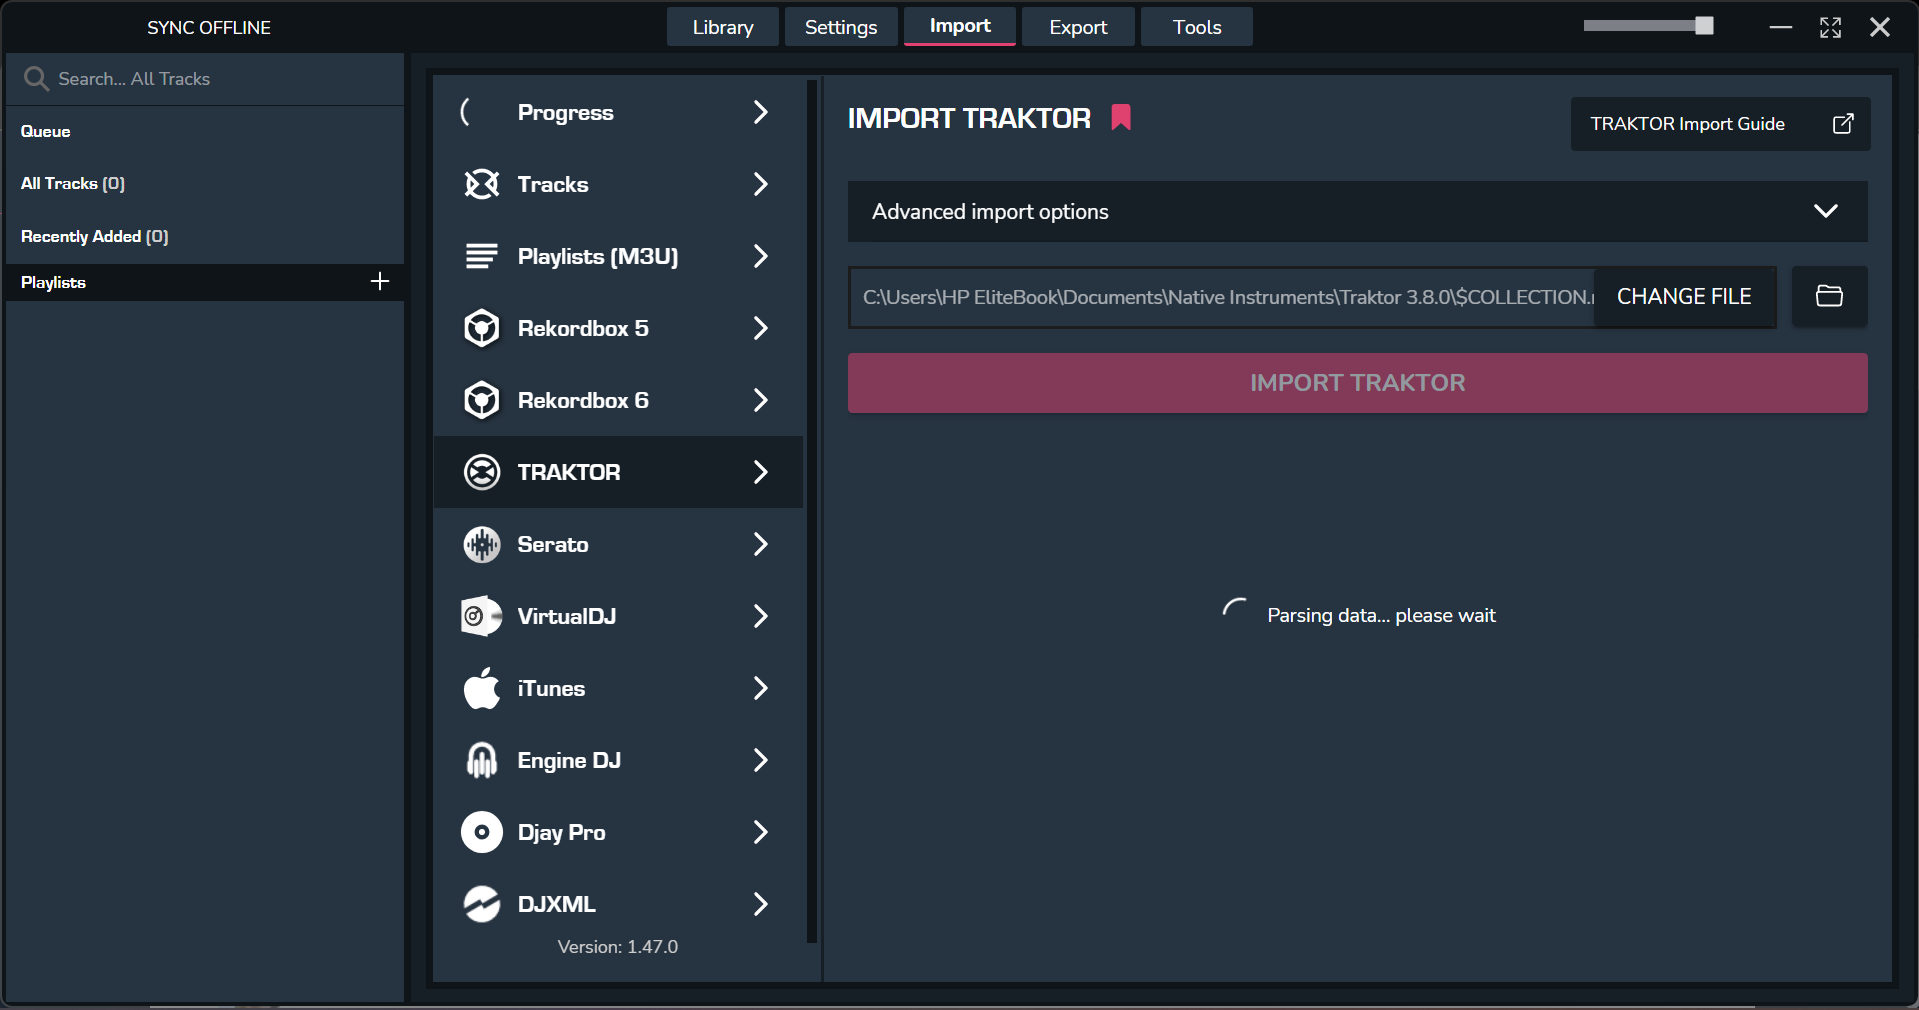
Task: Select the Tracks label in import list
Action: (553, 184)
